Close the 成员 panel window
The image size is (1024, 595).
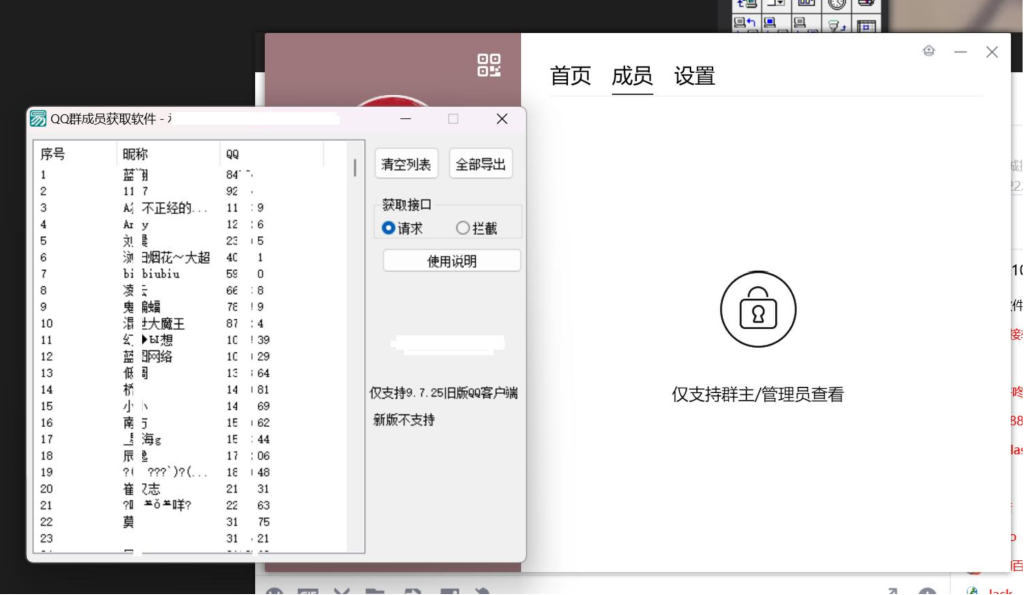pos(991,52)
